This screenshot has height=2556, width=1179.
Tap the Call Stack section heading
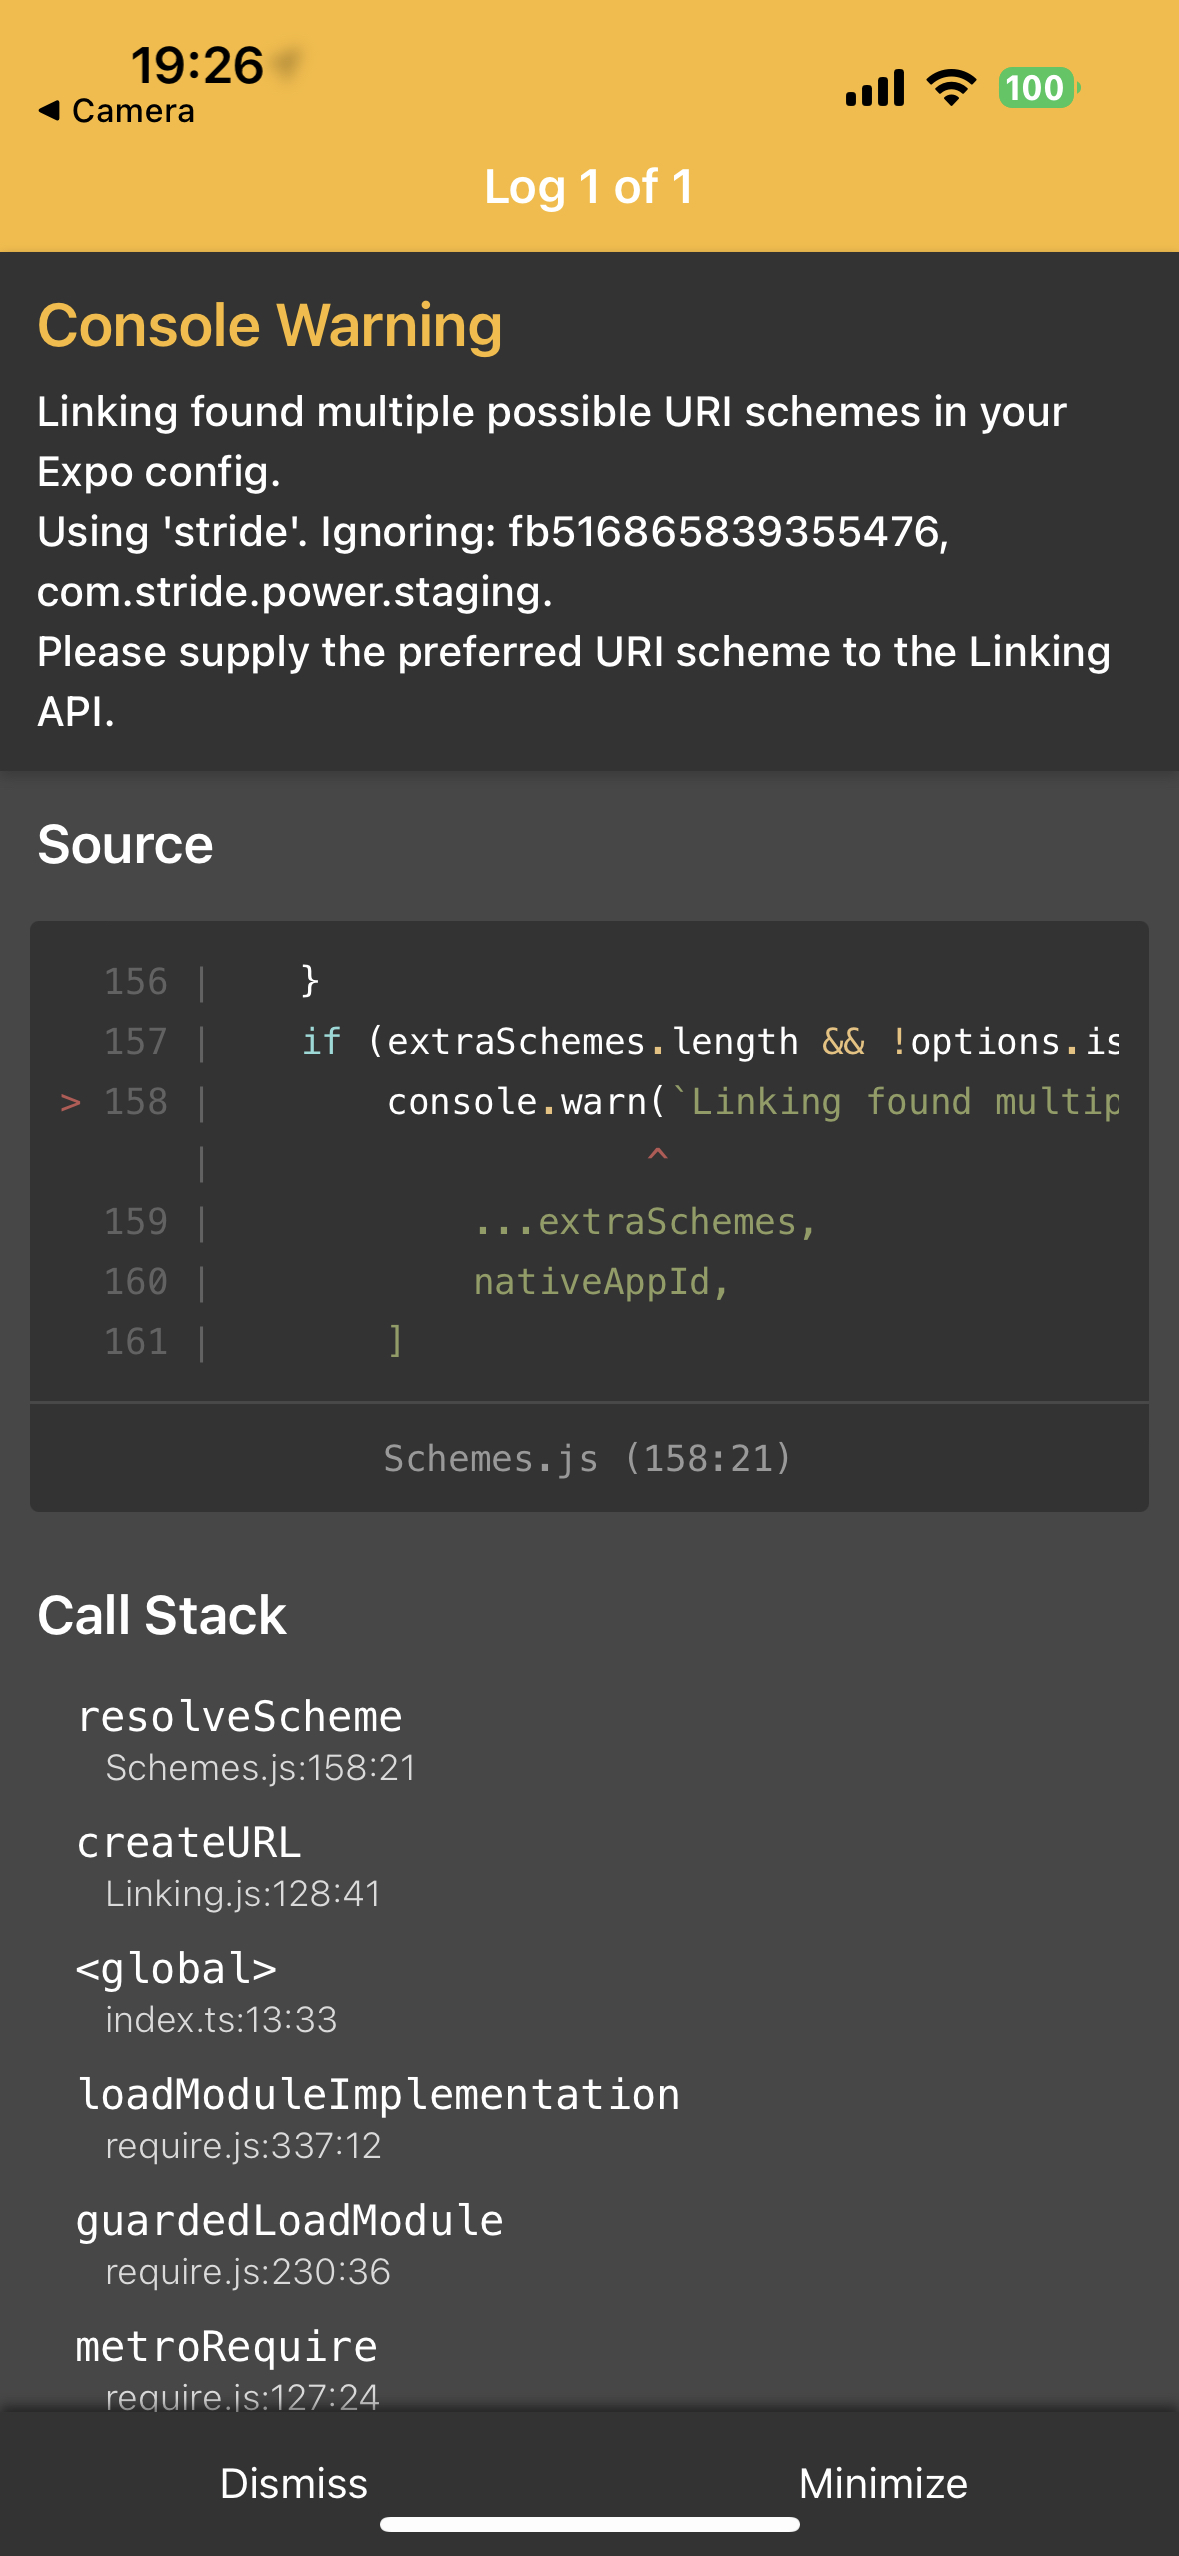162,1615
